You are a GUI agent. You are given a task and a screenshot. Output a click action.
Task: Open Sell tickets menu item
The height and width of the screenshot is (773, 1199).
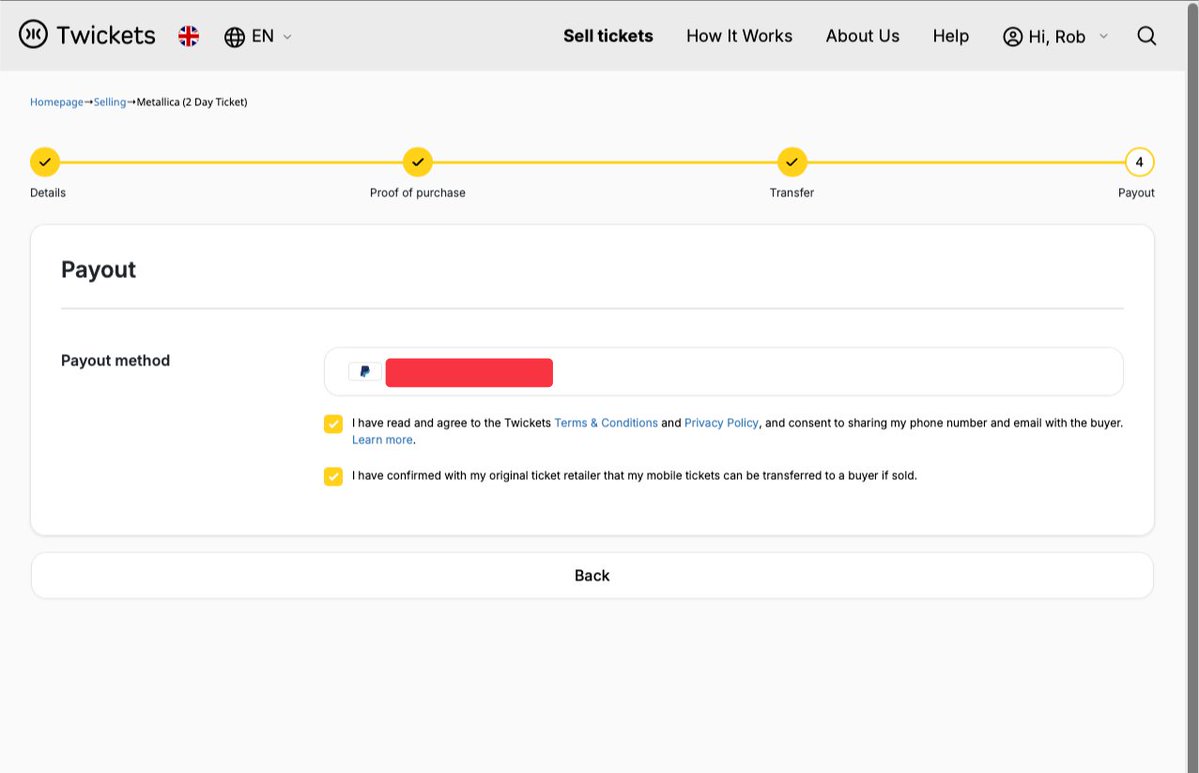pyautogui.click(x=608, y=36)
